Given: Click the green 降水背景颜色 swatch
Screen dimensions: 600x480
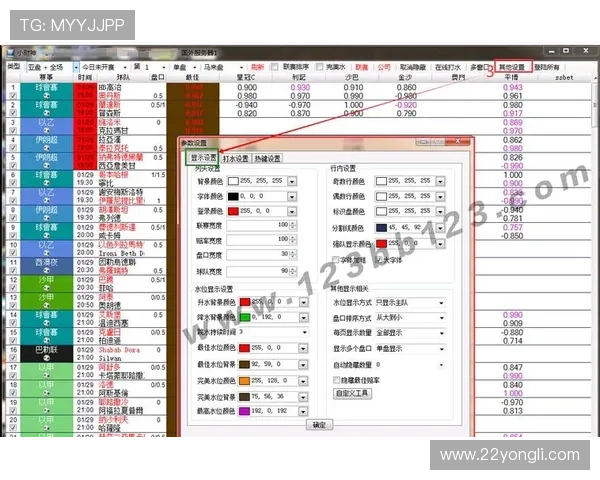Looking at the screenshot, I should (243, 316).
